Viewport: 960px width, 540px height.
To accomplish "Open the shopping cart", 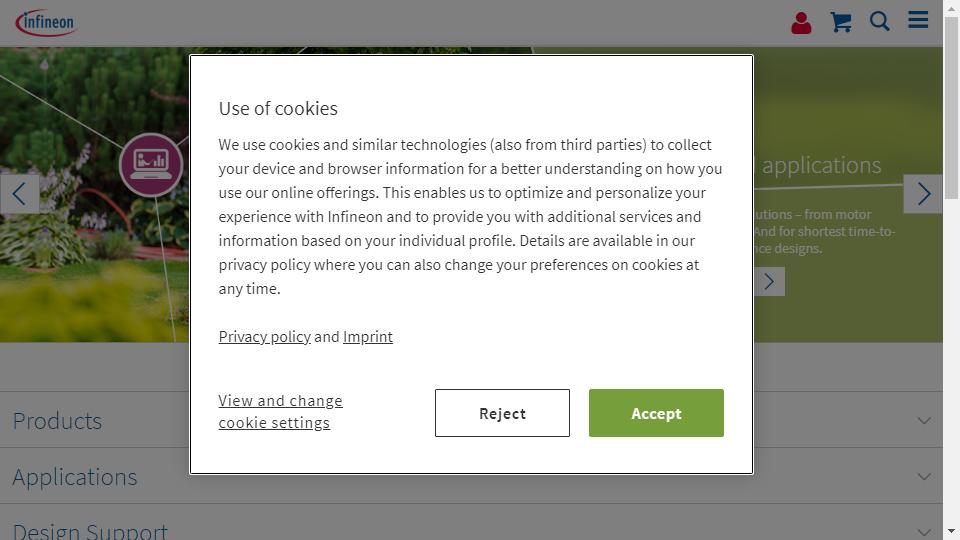I will (841, 22).
